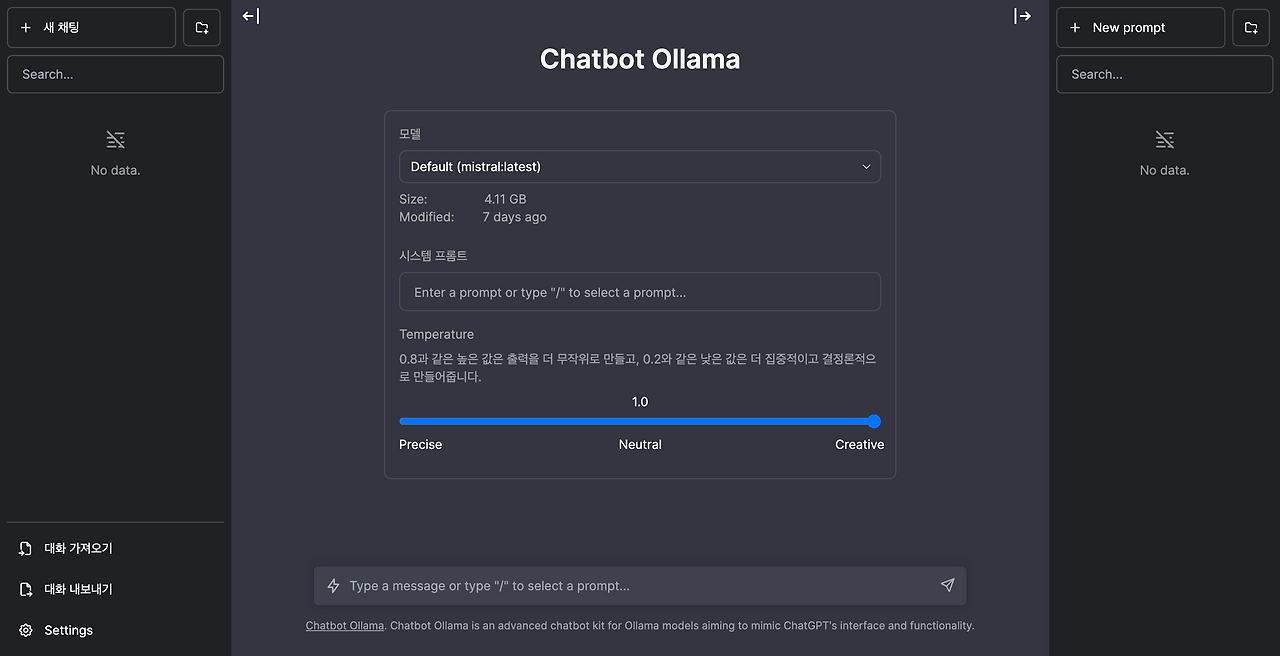Click the 시스템 프롬프트 input field
The image size is (1280, 656).
(x=640, y=291)
